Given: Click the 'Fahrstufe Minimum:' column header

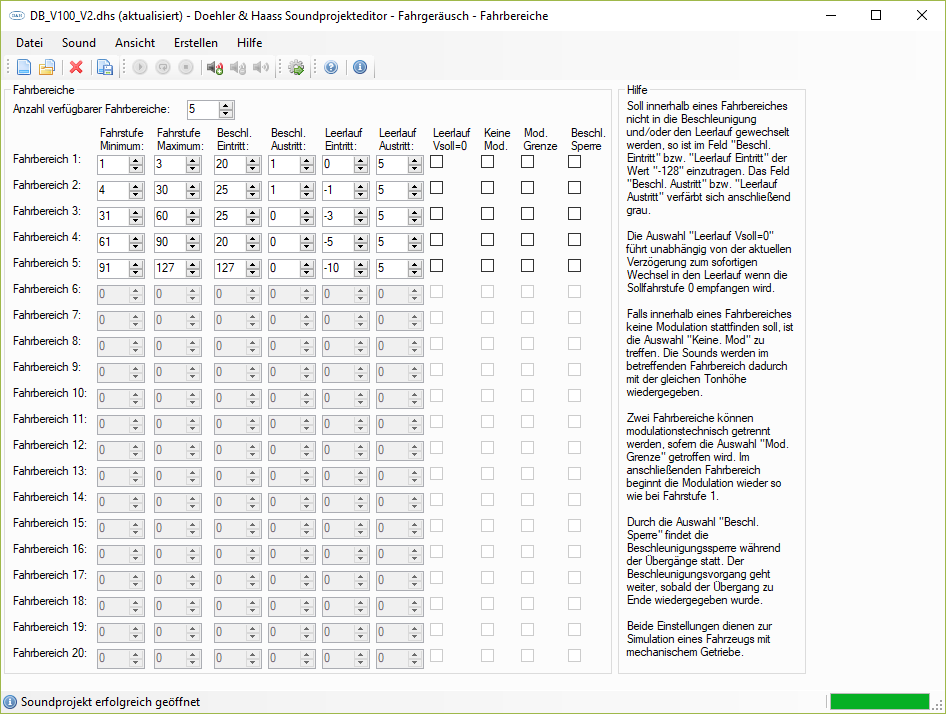Looking at the screenshot, I should point(121,139).
